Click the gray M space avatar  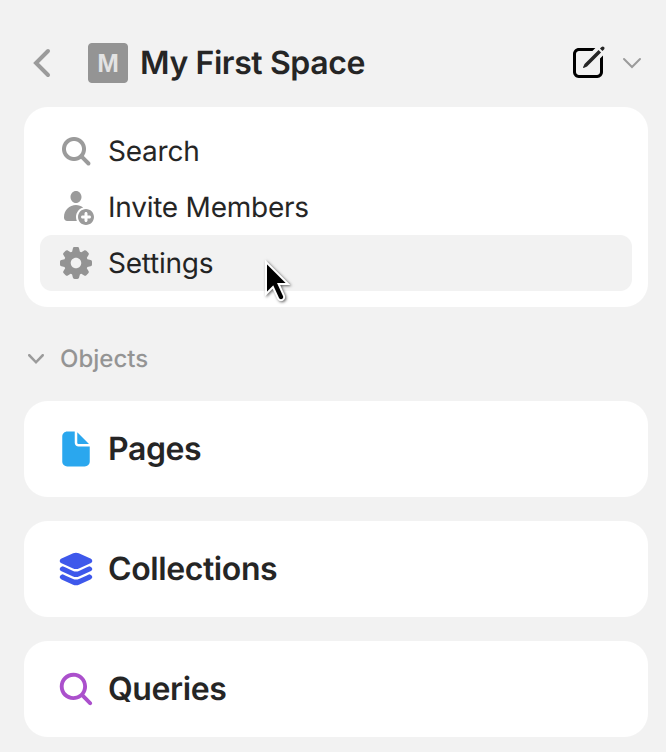pyautogui.click(x=108, y=63)
